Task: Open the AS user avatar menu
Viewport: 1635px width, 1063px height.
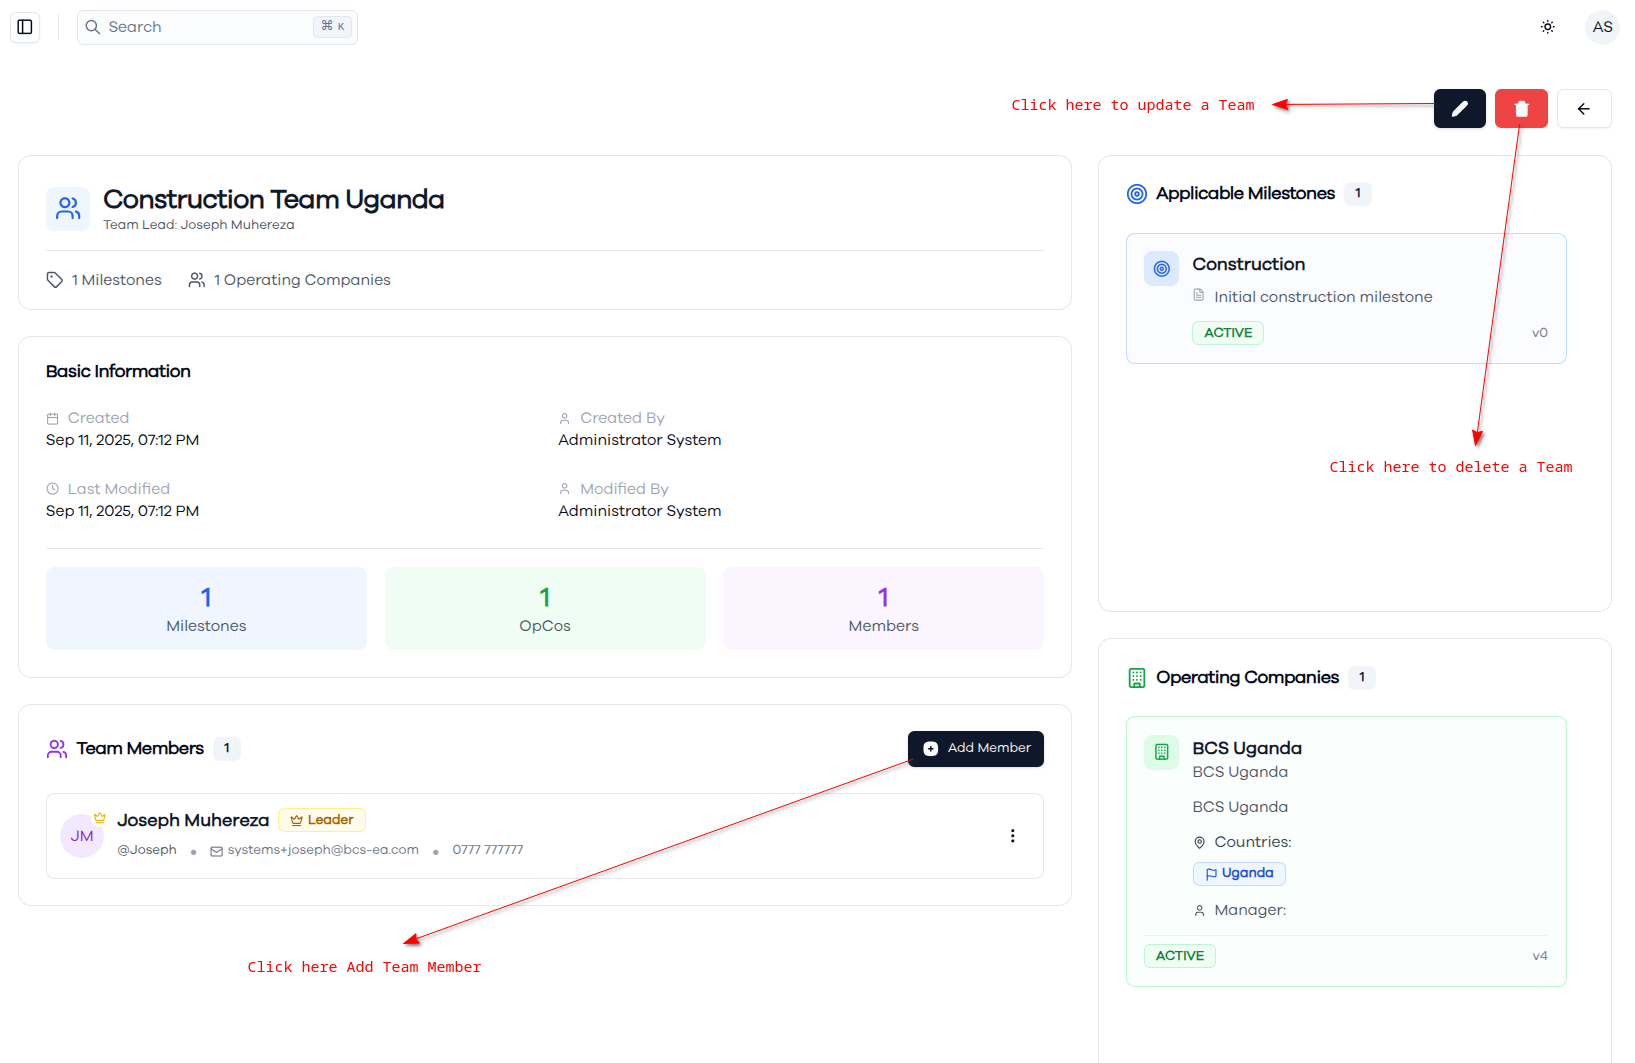Action: click(1602, 27)
